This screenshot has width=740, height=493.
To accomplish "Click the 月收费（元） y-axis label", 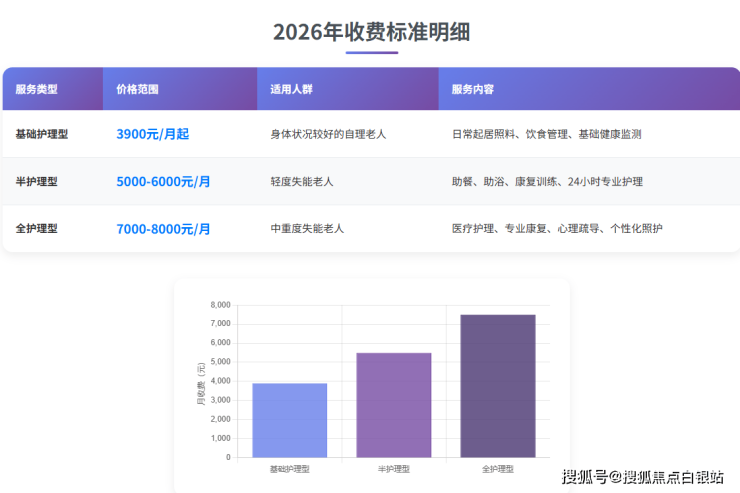I will pyautogui.click(x=201, y=381).
